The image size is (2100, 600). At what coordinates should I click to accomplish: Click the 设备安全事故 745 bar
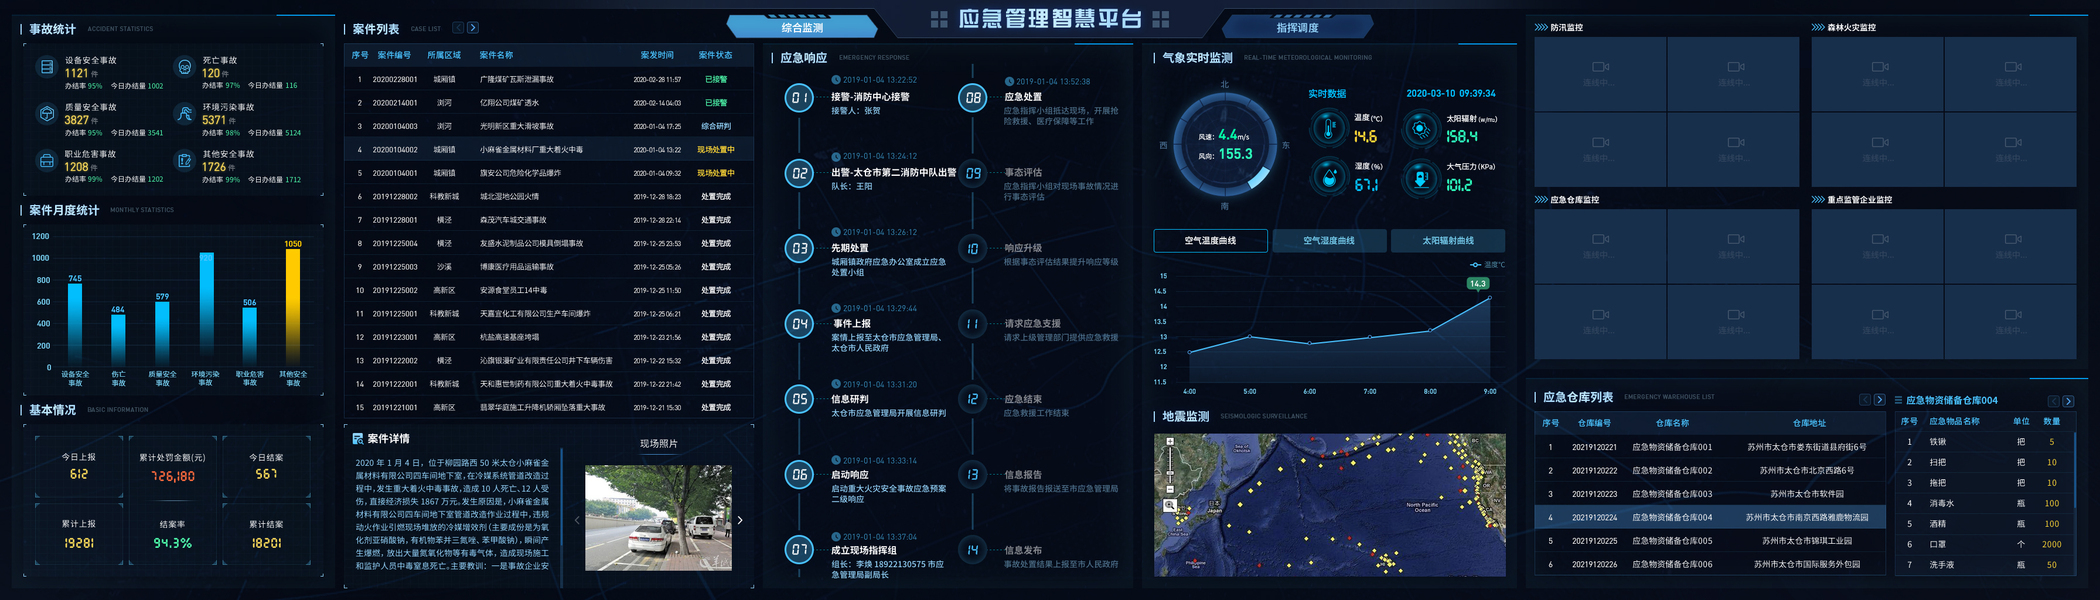tap(75, 325)
